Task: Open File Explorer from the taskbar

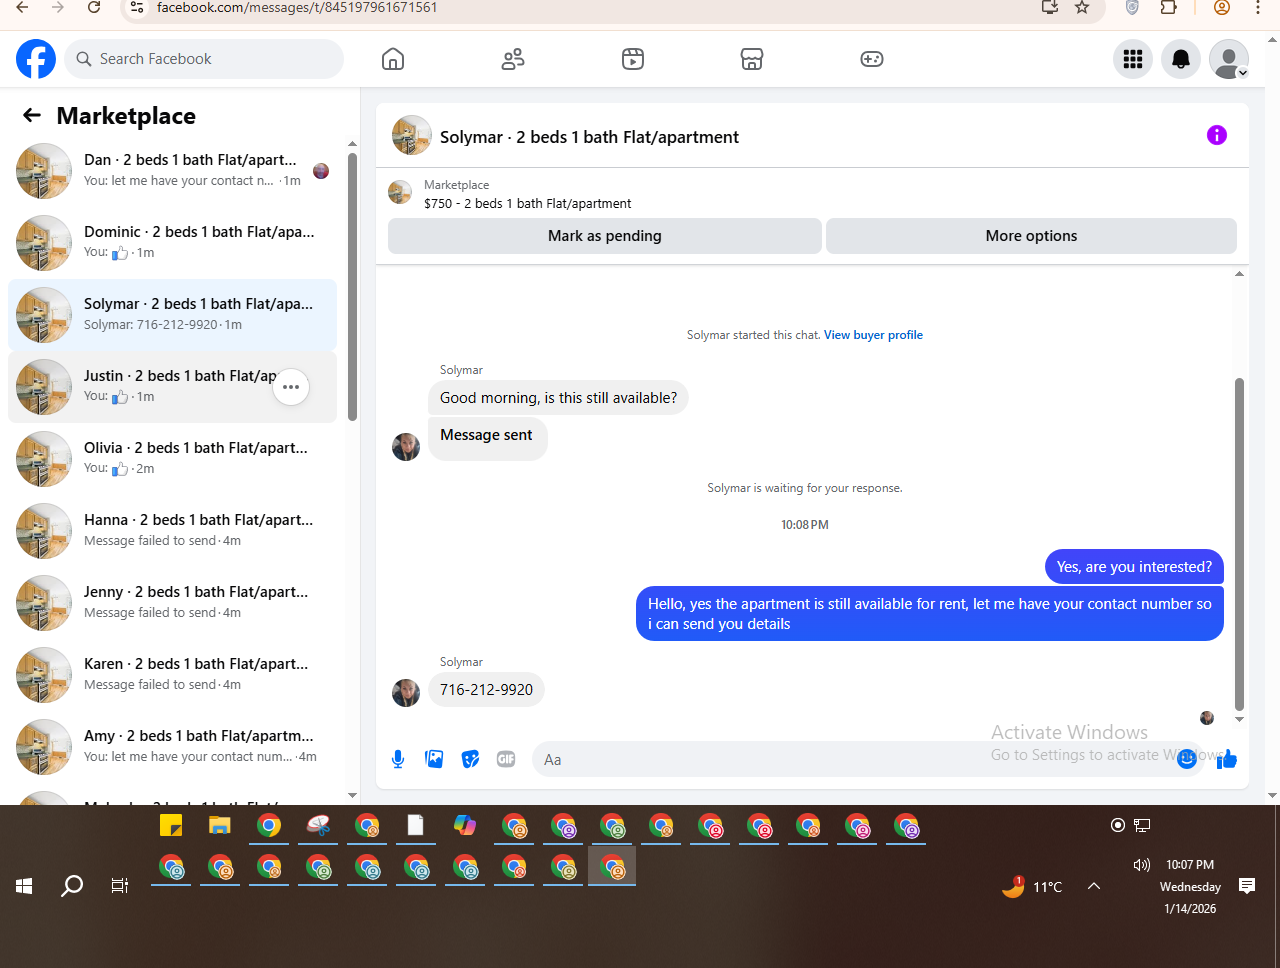Action: point(220,826)
